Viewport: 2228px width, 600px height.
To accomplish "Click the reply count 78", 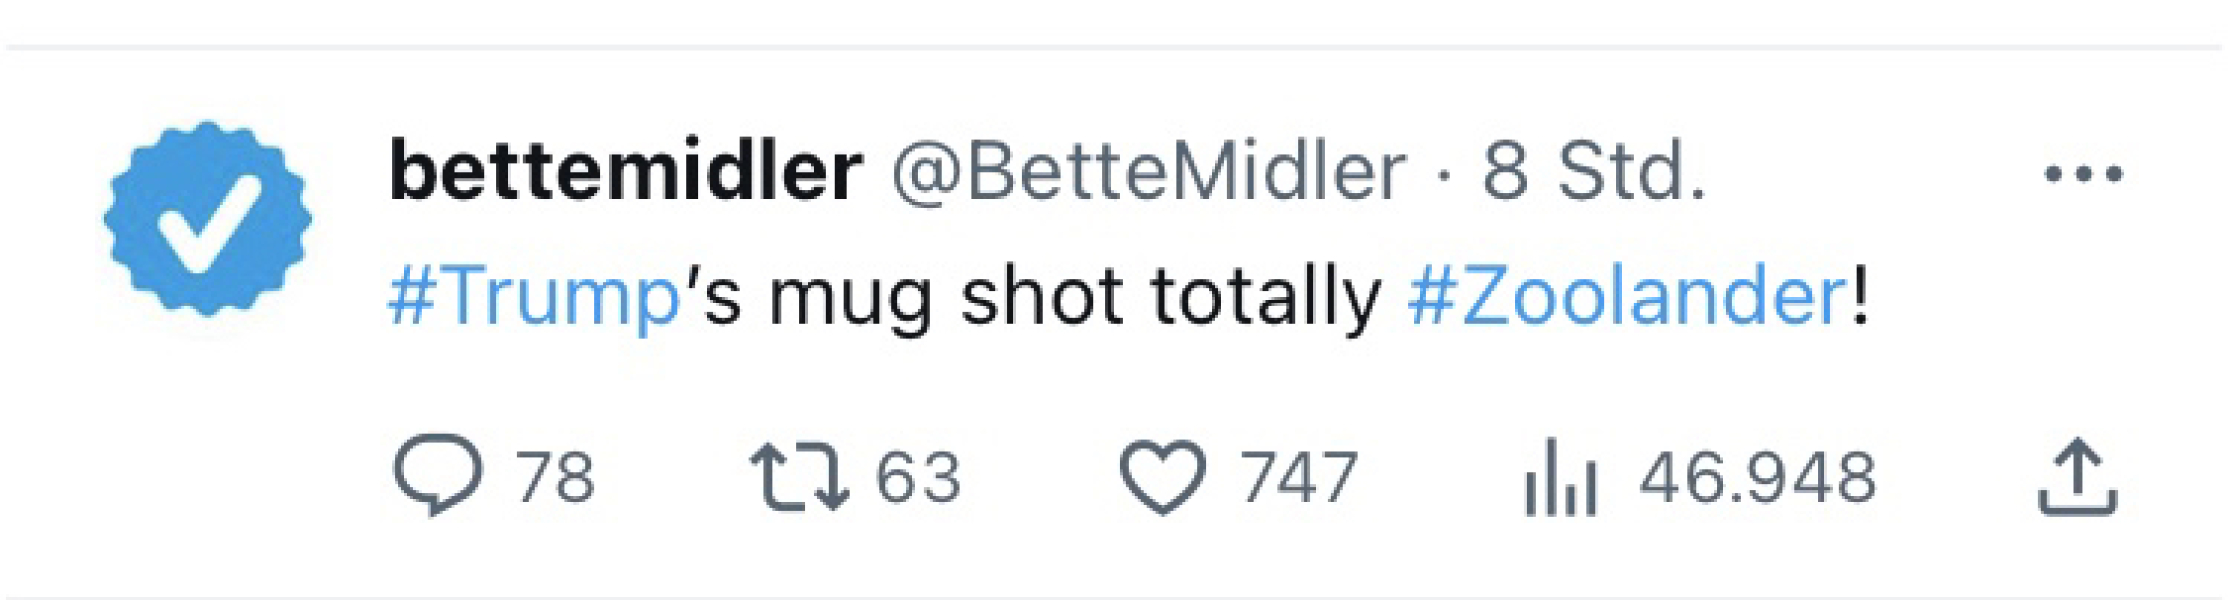I will pyautogui.click(x=555, y=477).
